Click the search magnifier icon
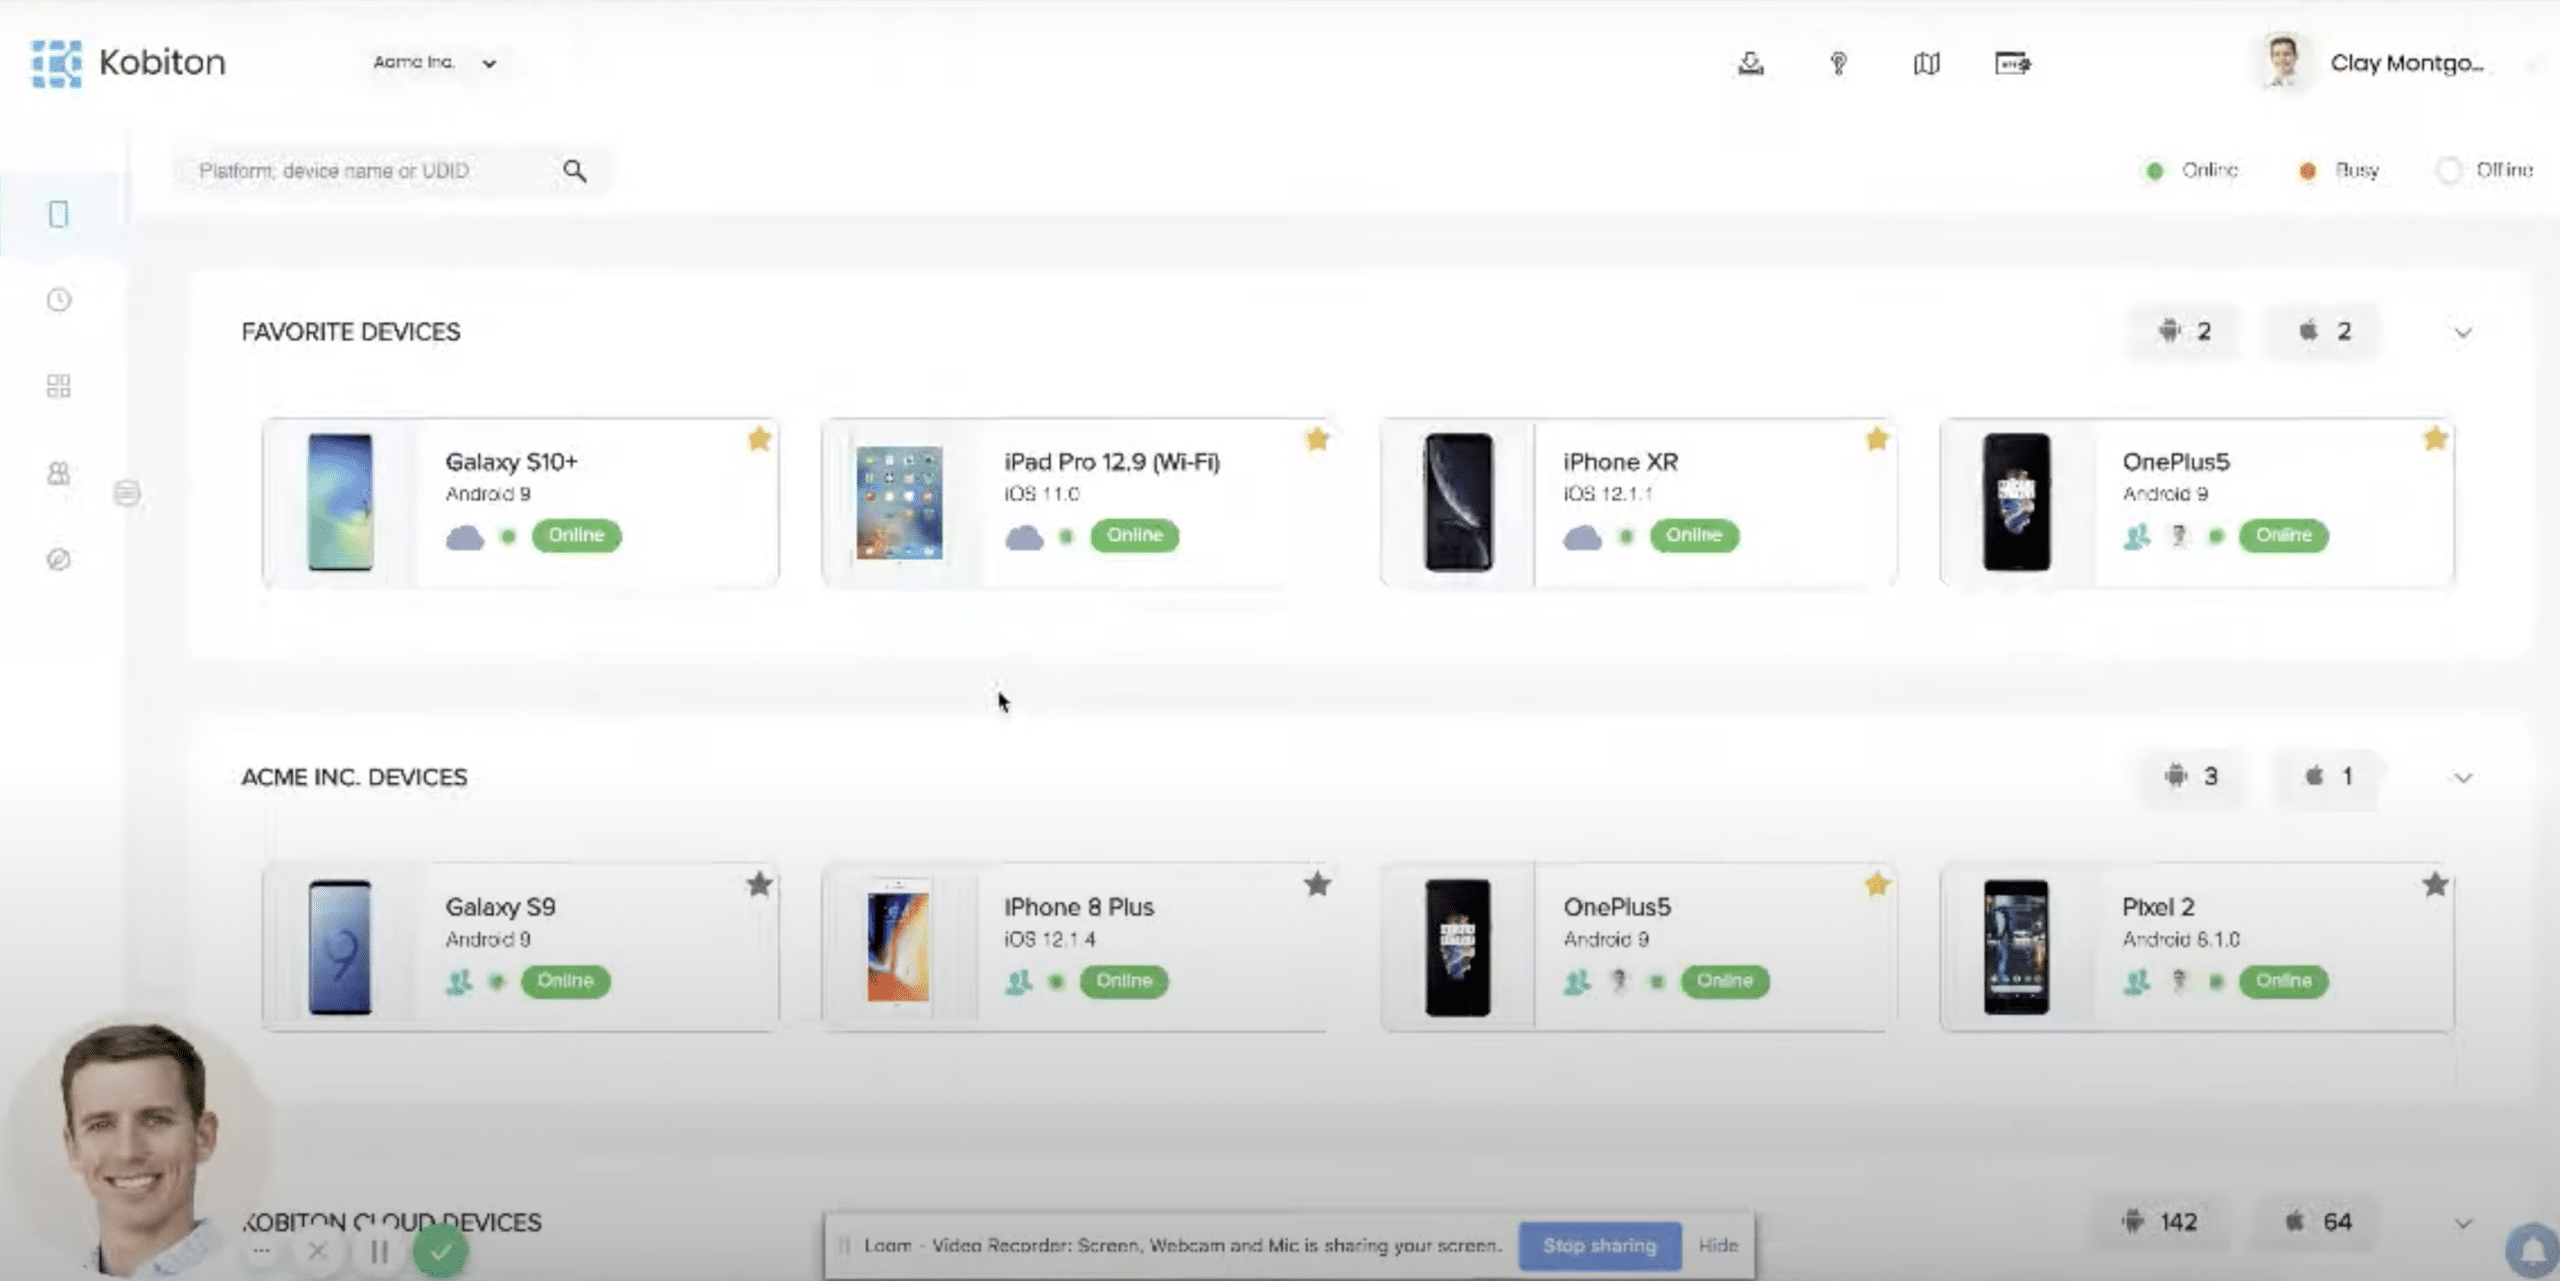The height and width of the screenshot is (1281, 2560). coord(574,171)
